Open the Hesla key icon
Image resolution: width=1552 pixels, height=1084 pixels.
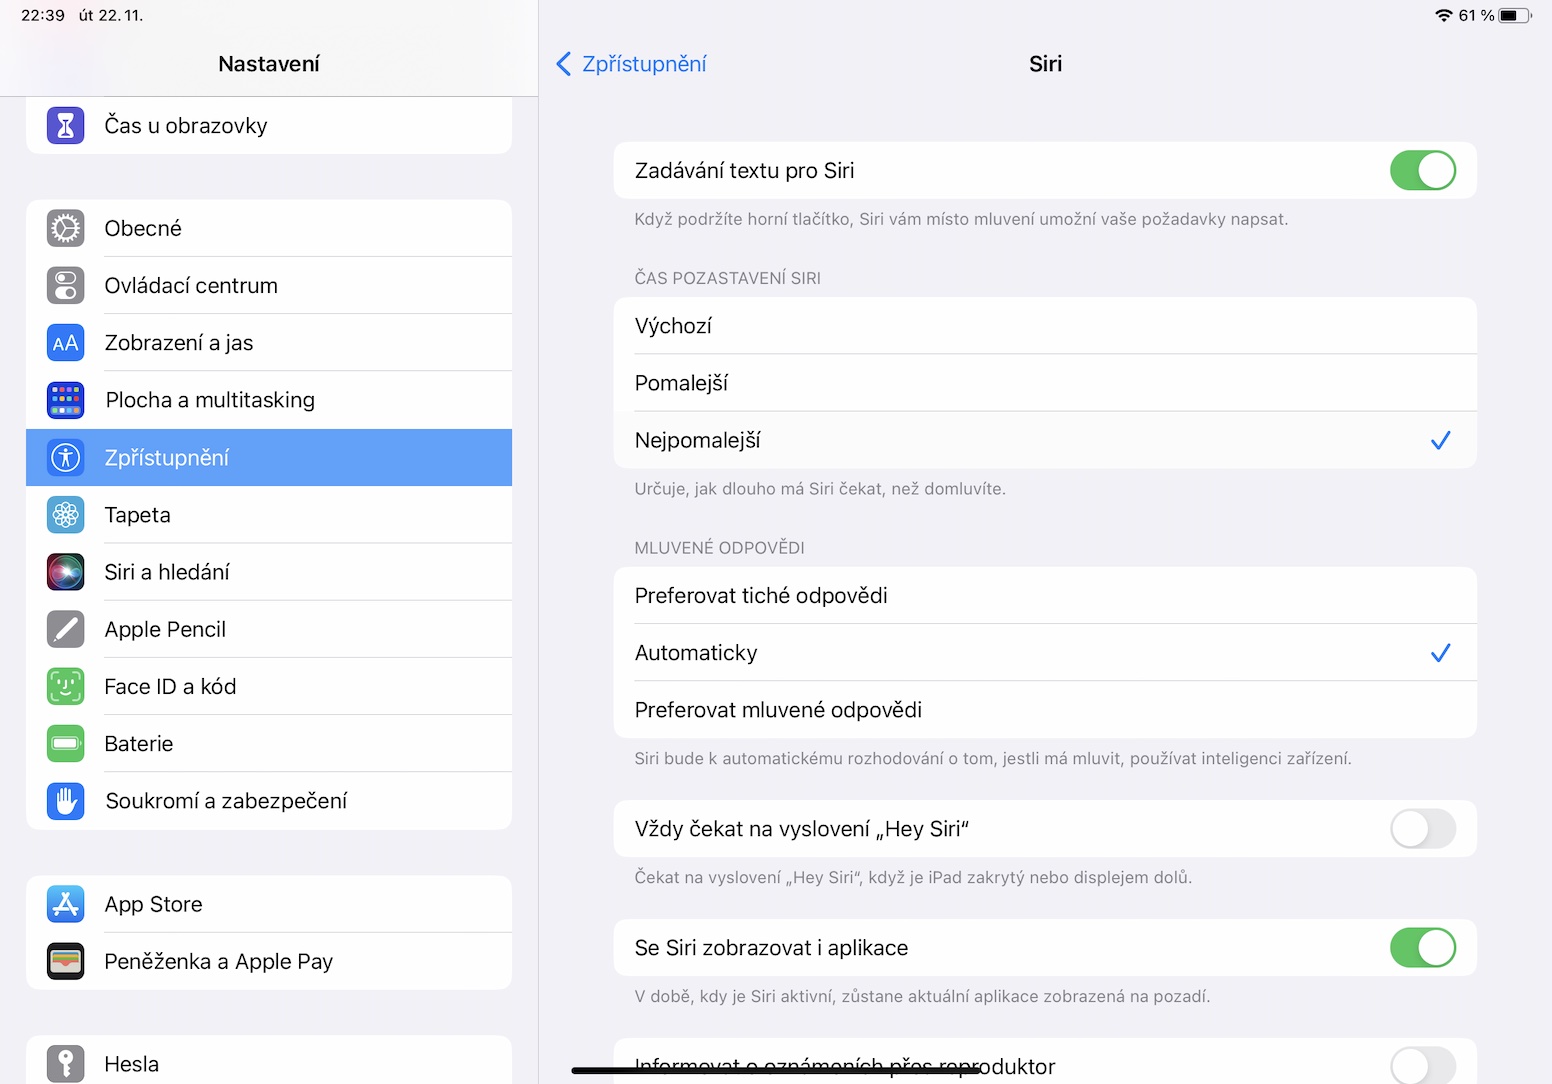pyautogui.click(x=65, y=1063)
